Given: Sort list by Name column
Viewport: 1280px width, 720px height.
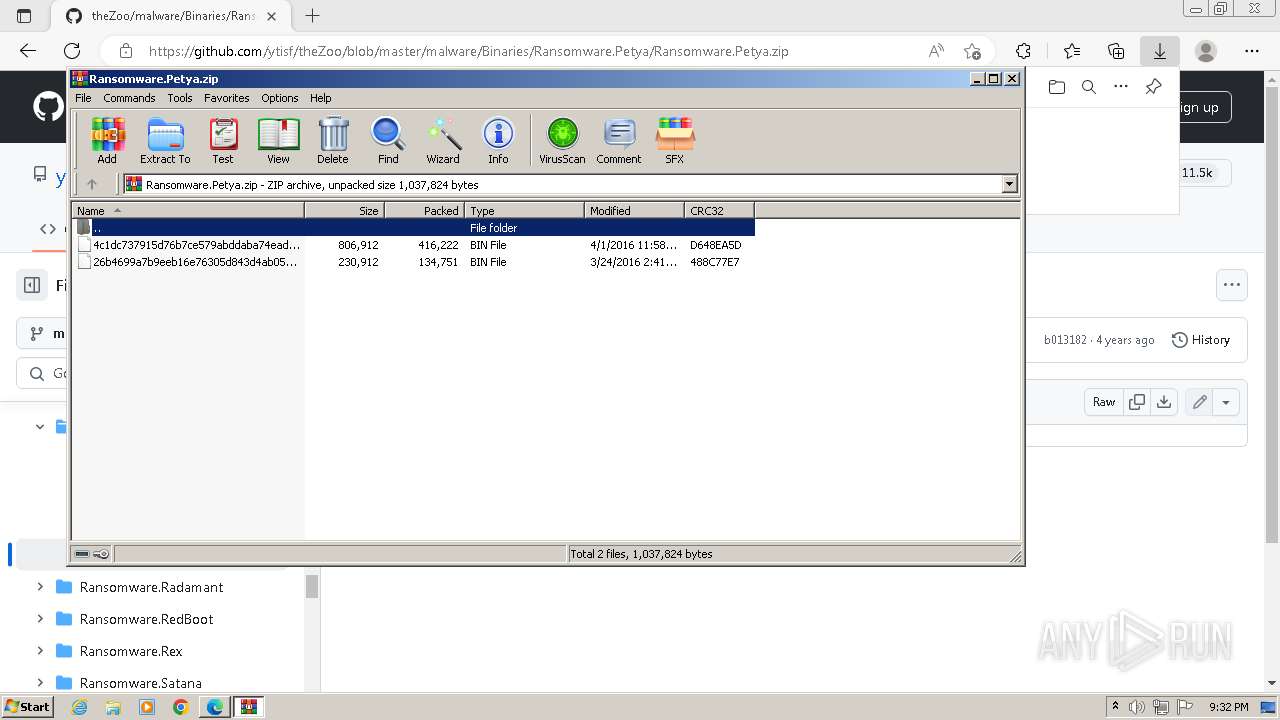Looking at the screenshot, I should coord(188,210).
